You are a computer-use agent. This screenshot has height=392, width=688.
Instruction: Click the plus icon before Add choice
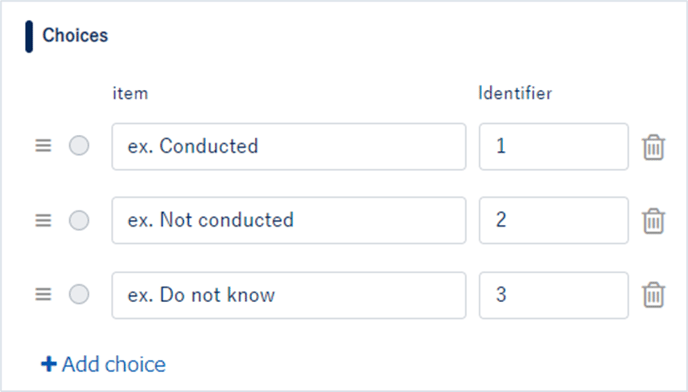click(49, 364)
